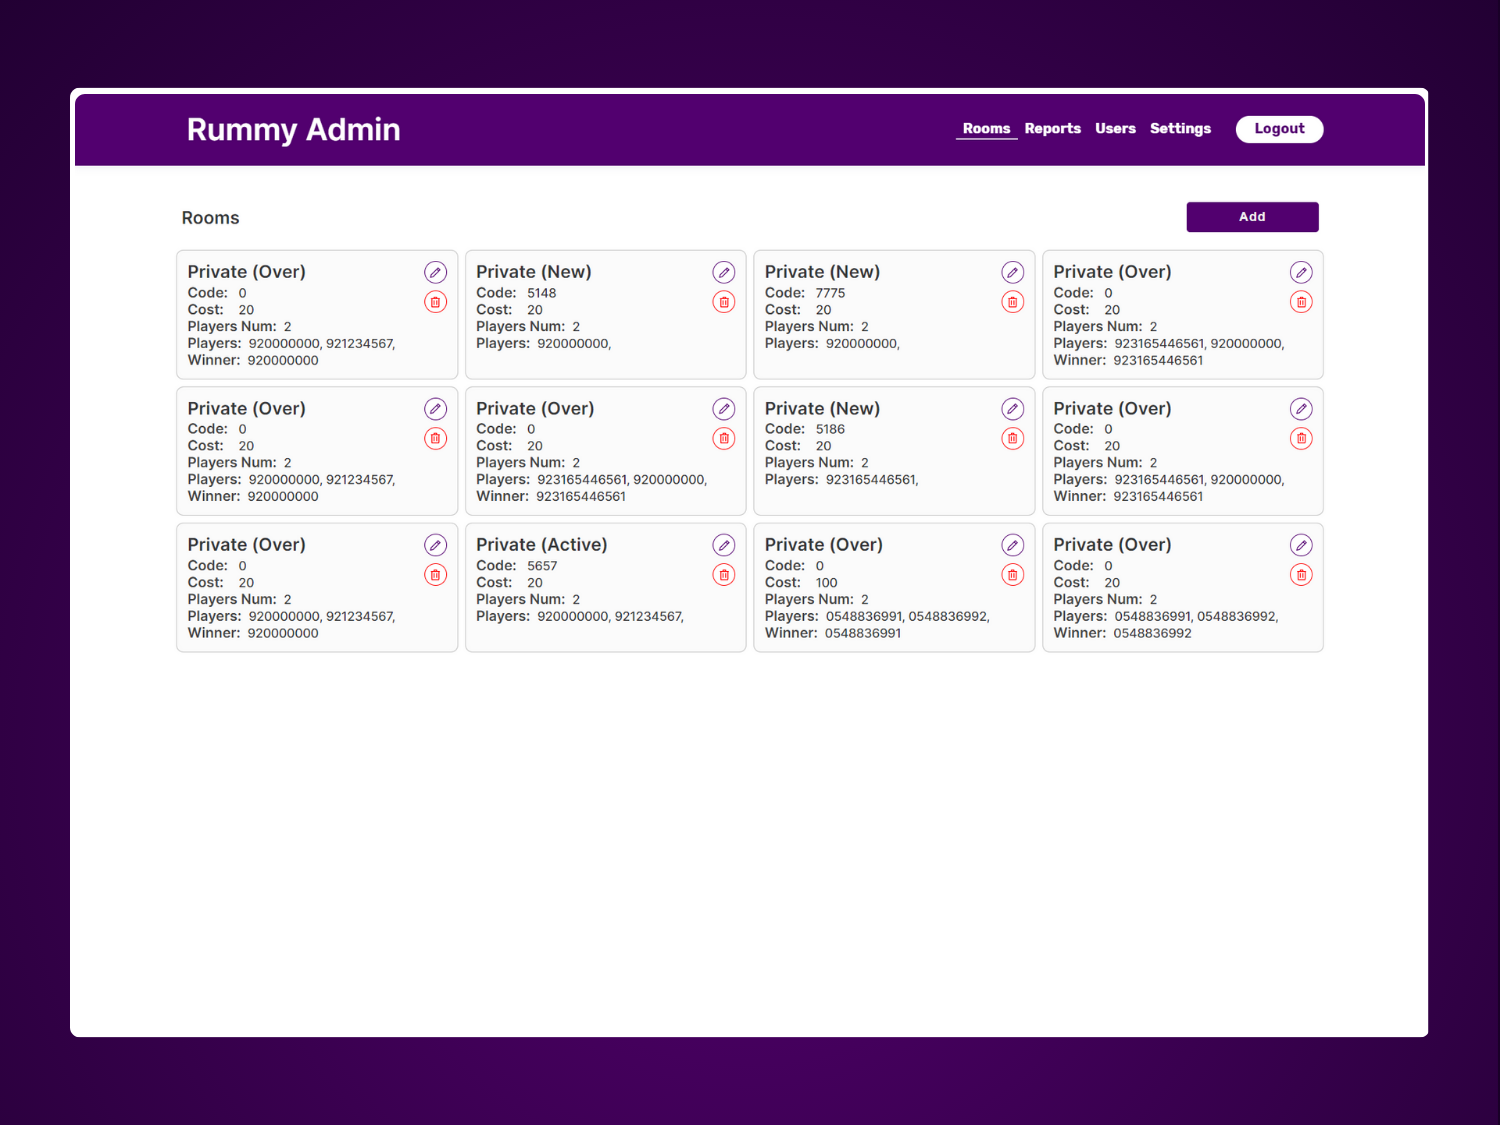Edit the room with code 5186
Screen dimensions: 1500x1125
[1012, 409]
